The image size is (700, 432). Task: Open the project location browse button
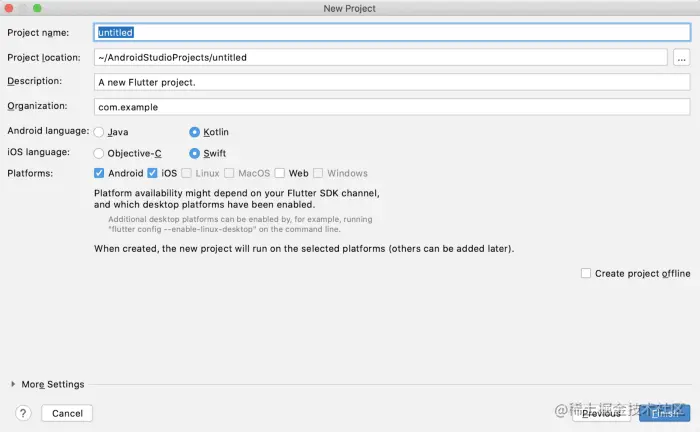pyautogui.click(x=682, y=57)
